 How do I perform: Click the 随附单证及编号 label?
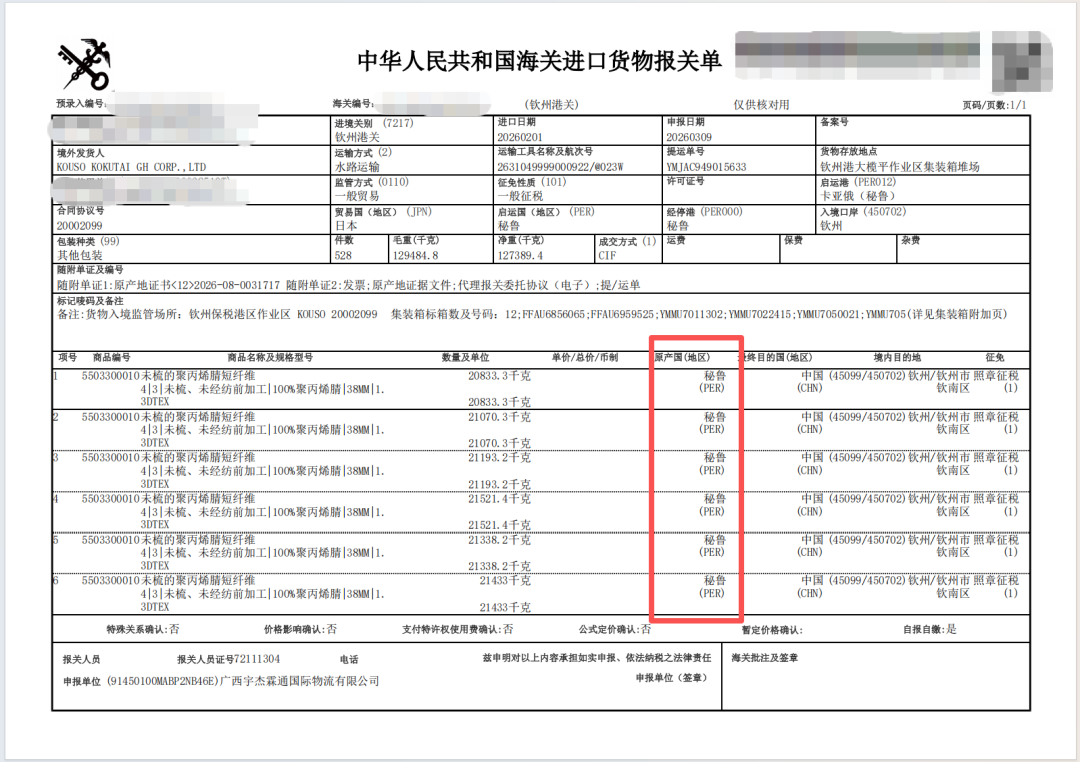point(90,270)
